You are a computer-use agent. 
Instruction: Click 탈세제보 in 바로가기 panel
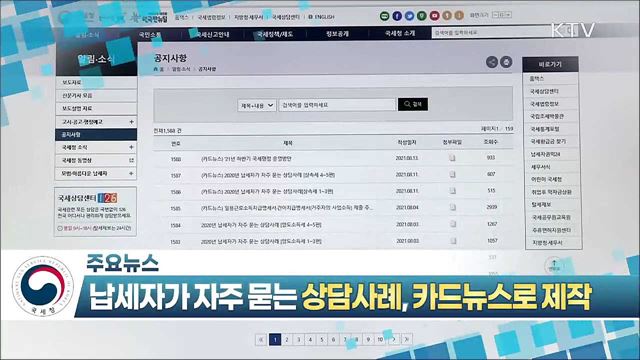point(541,204)
